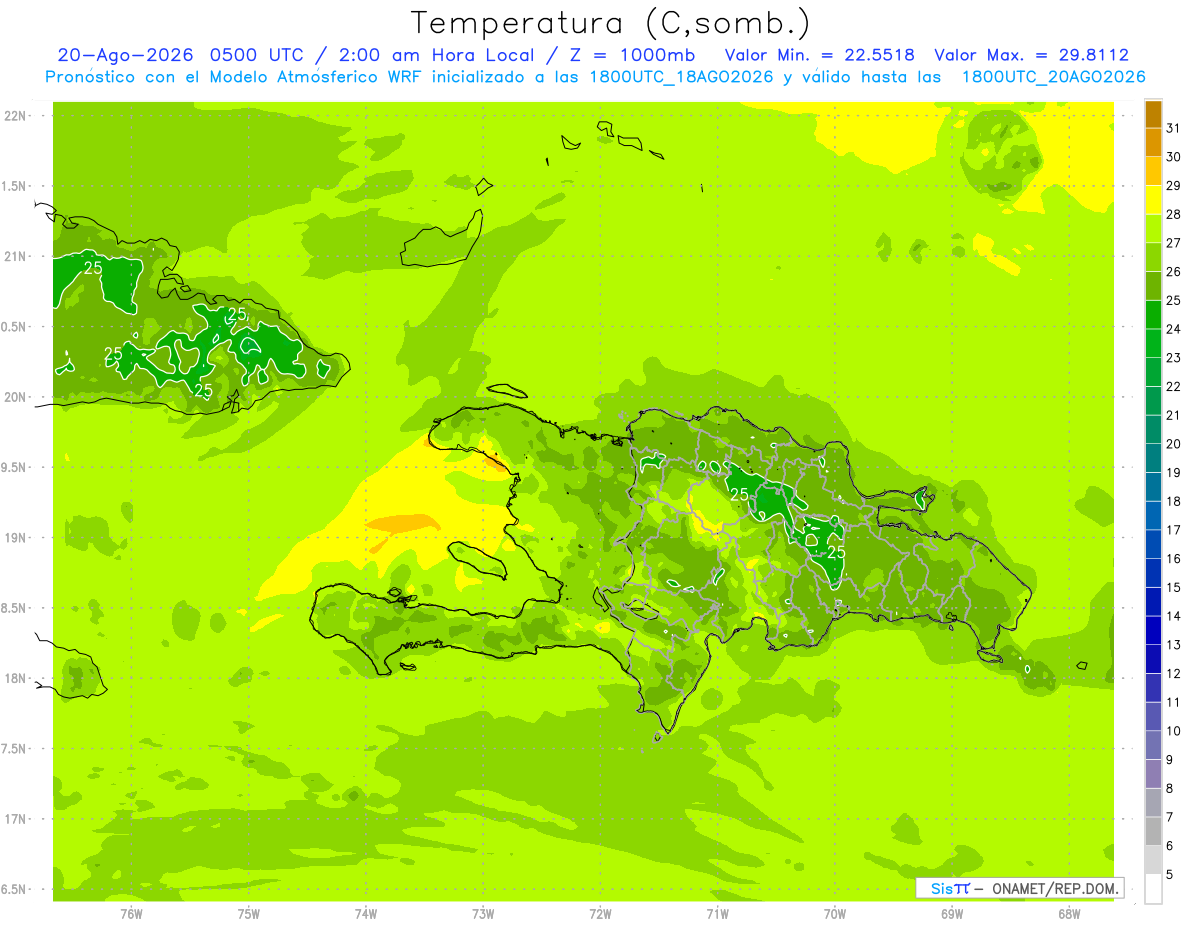Viewport: 1200px width, 927px height.
Task: Click the "70W" longitude tick label
Action: 835,915
